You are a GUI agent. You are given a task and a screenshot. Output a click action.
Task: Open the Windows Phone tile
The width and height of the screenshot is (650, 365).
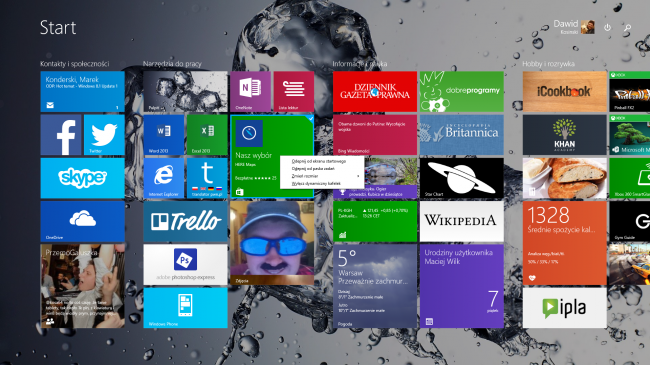pos(185,307)
